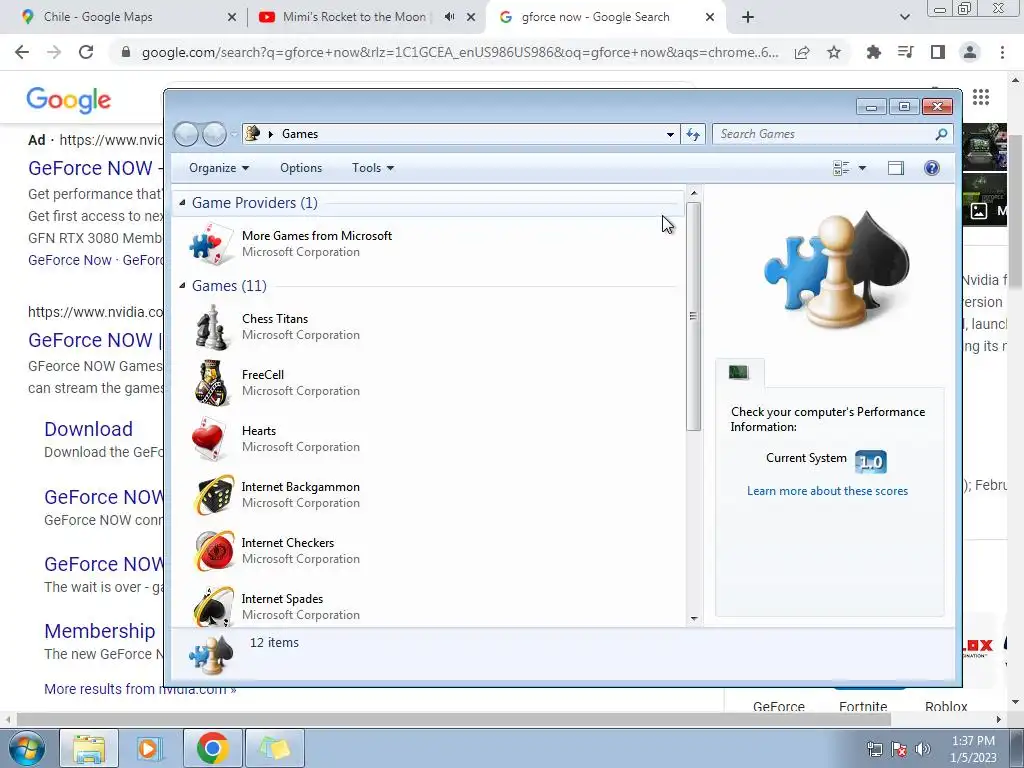
Task: Open Windows Explorer from the taskbar
Action: click(89, 748)
